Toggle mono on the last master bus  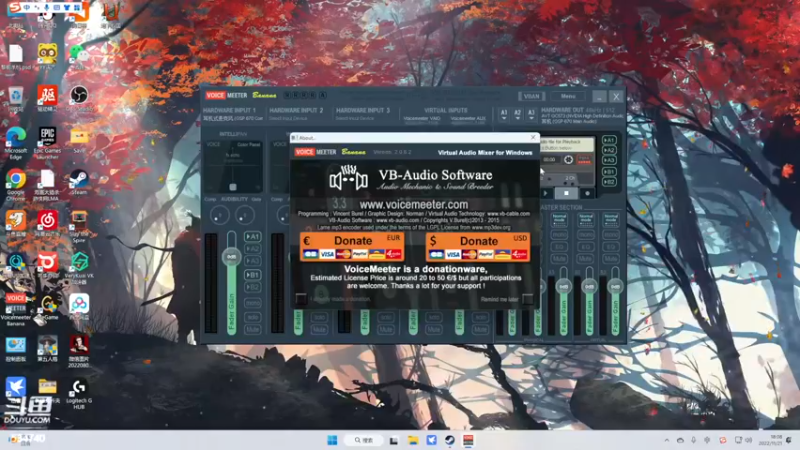tap(611, 235)
